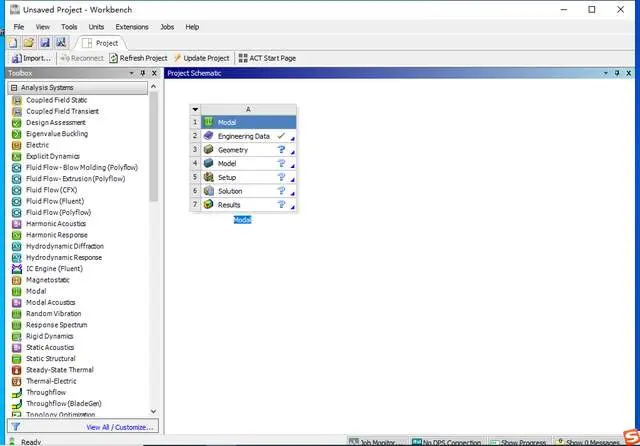Click the Random Vibration icon

[x=16, y=314]
